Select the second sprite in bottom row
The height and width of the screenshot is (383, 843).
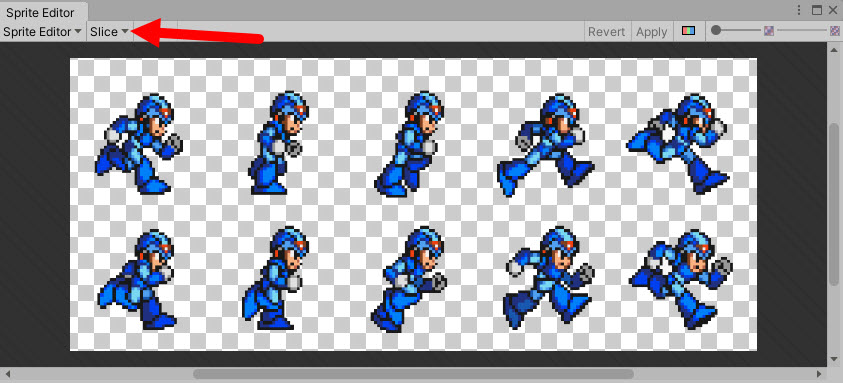pyautogui.click(x=275, y=279)
